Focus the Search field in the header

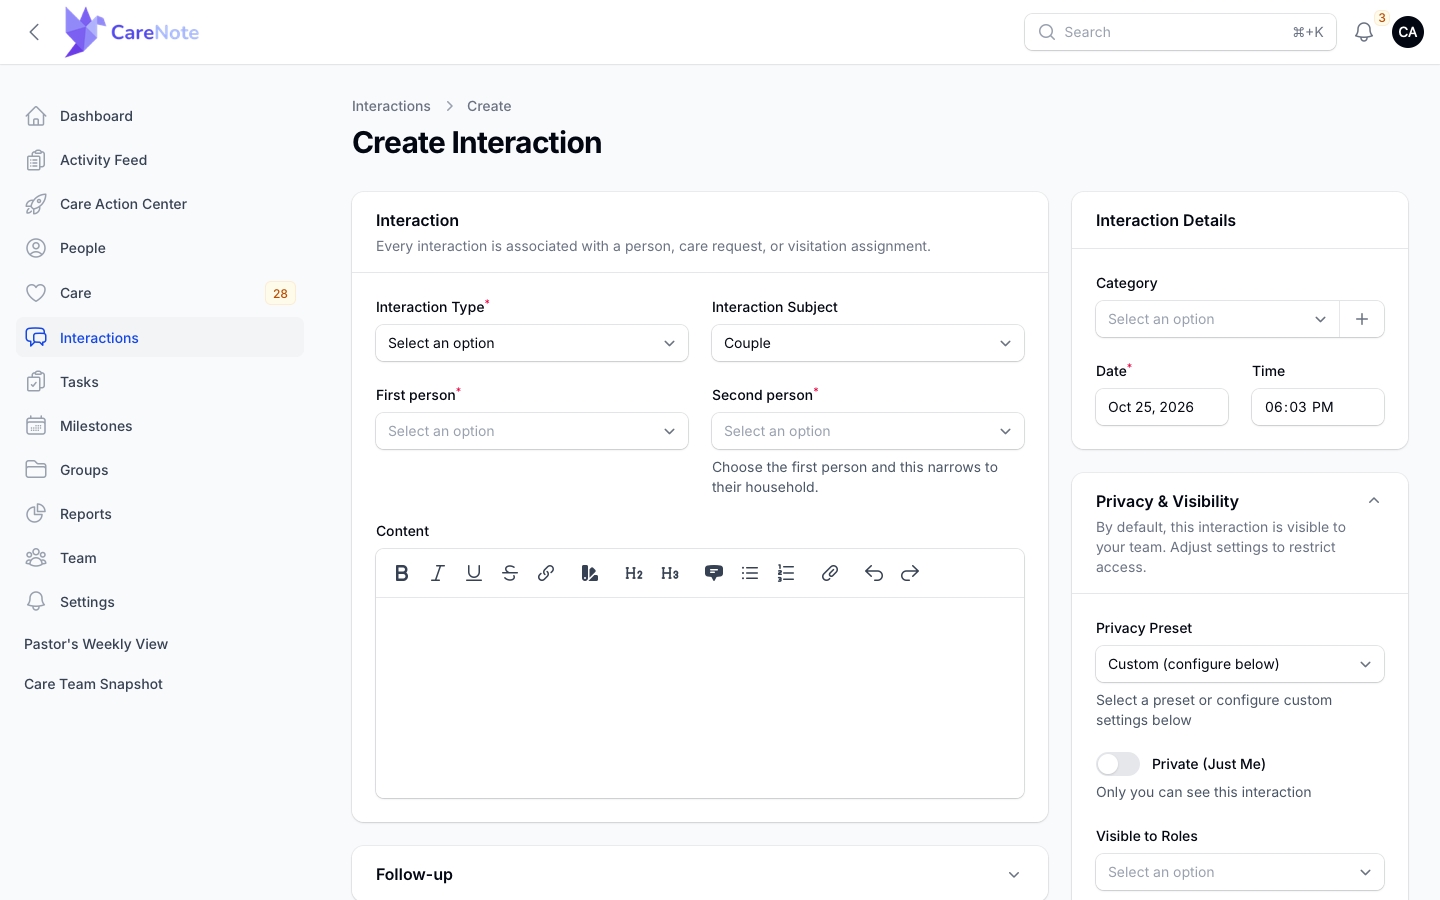click(1180, 32)
